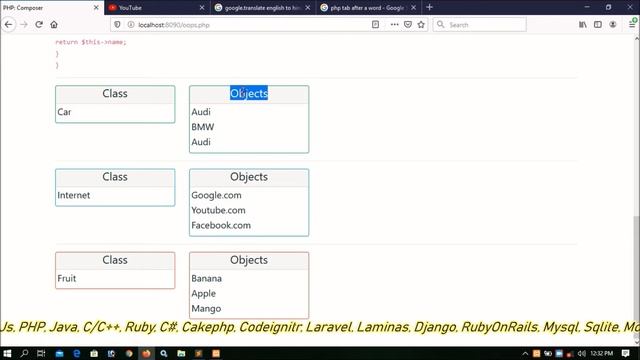Show the sidebars panel

pos(598,24)
